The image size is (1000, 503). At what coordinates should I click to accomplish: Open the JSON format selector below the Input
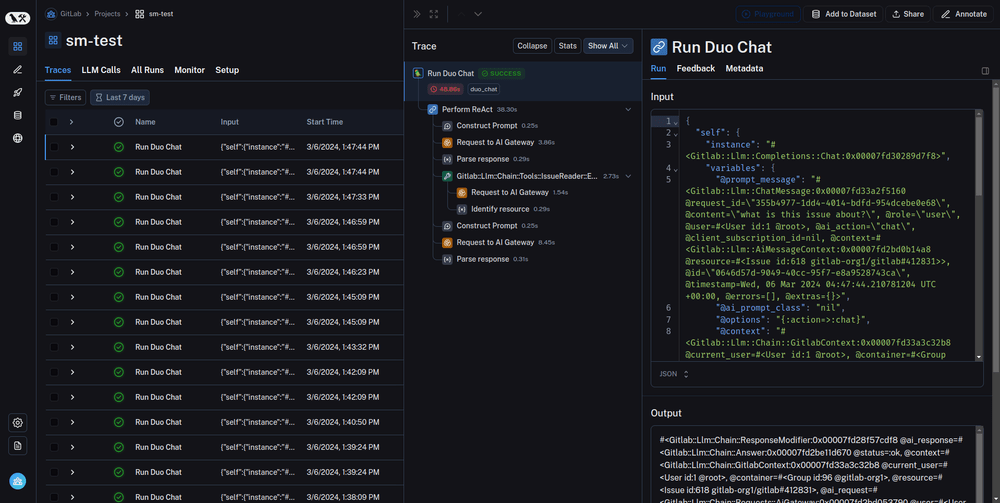tap(674, 374)
